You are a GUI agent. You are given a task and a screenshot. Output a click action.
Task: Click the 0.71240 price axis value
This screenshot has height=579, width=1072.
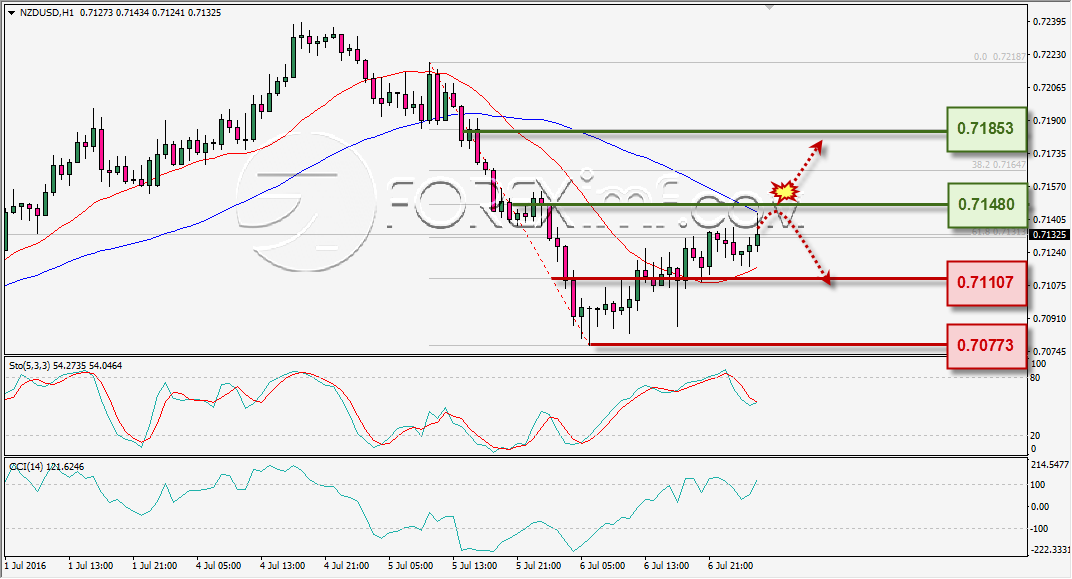pyautogui.click(x=1049, y=252)
